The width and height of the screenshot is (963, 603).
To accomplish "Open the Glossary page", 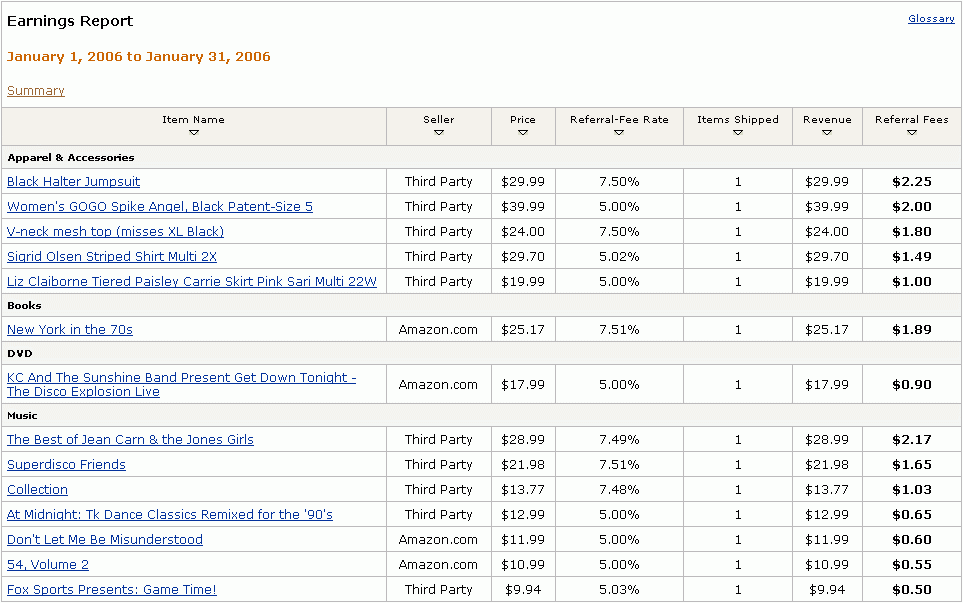I will click(930, 18).
